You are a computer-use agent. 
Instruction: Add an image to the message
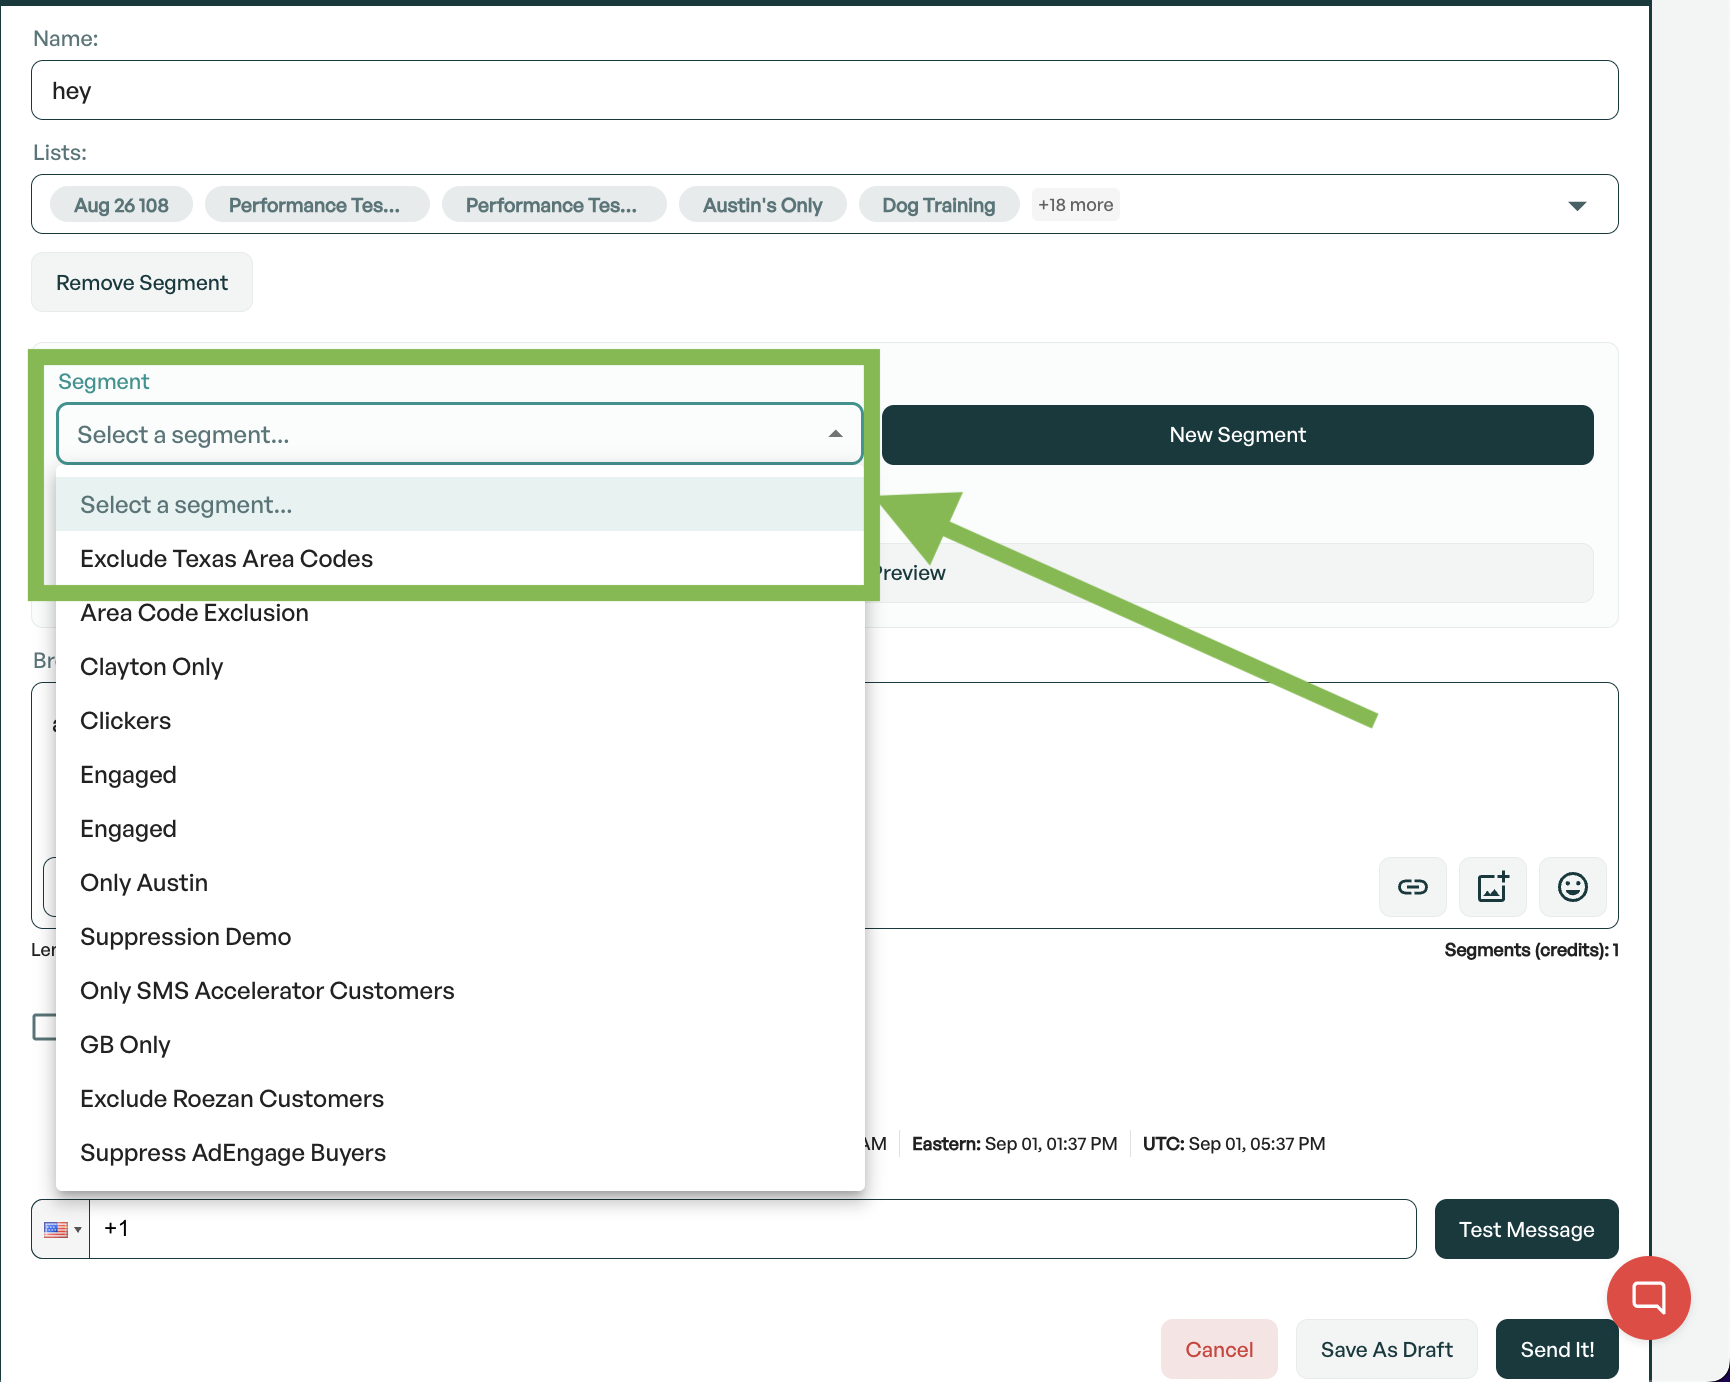tap(1492, 887)
